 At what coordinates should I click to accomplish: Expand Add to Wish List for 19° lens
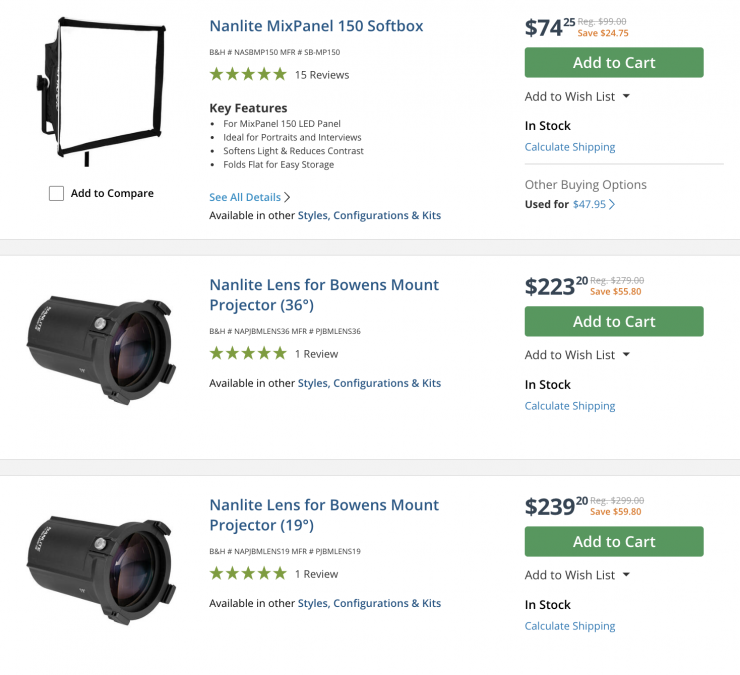pos(577,575)
